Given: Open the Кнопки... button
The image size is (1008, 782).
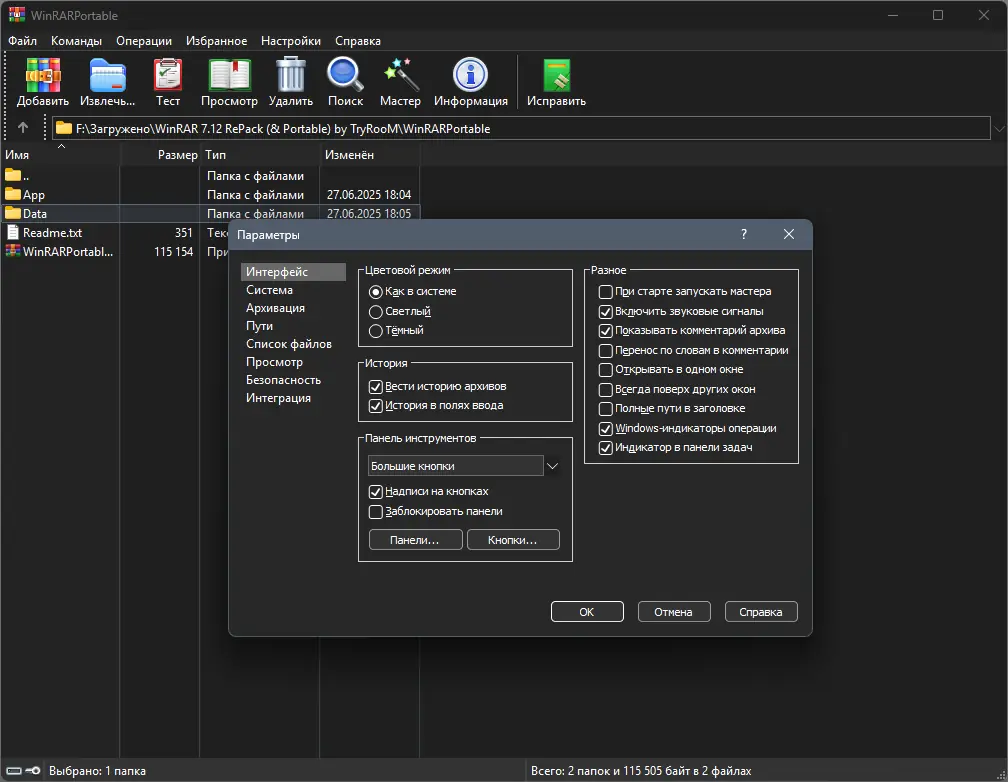Looking at the screenshot, I should click(x=513, y=540).
